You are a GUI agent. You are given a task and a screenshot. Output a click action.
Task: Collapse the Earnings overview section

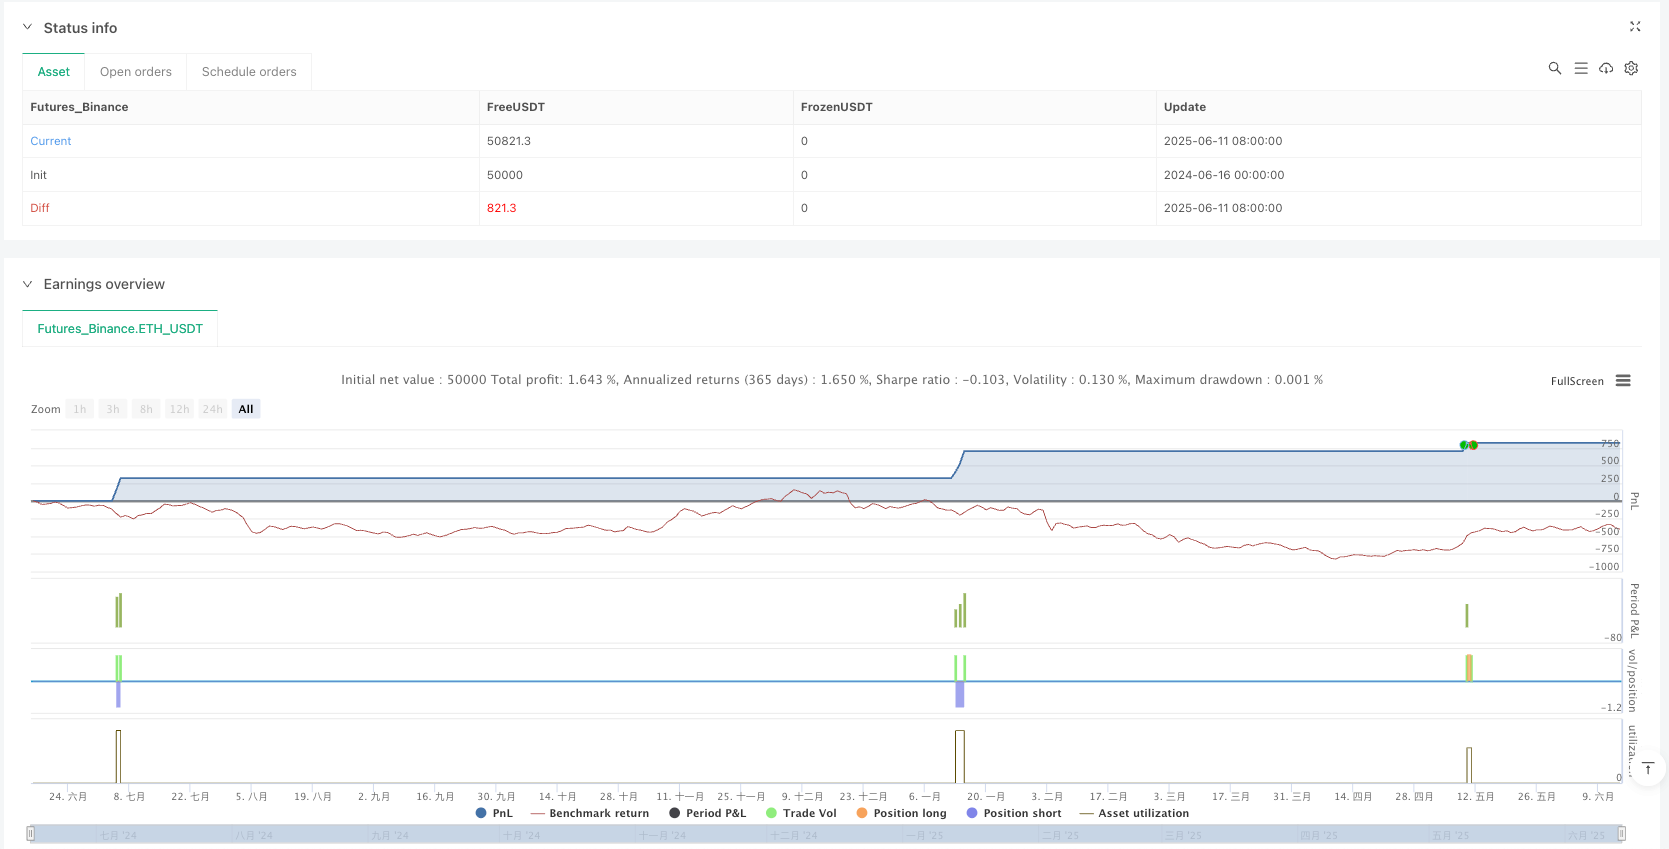28,284
